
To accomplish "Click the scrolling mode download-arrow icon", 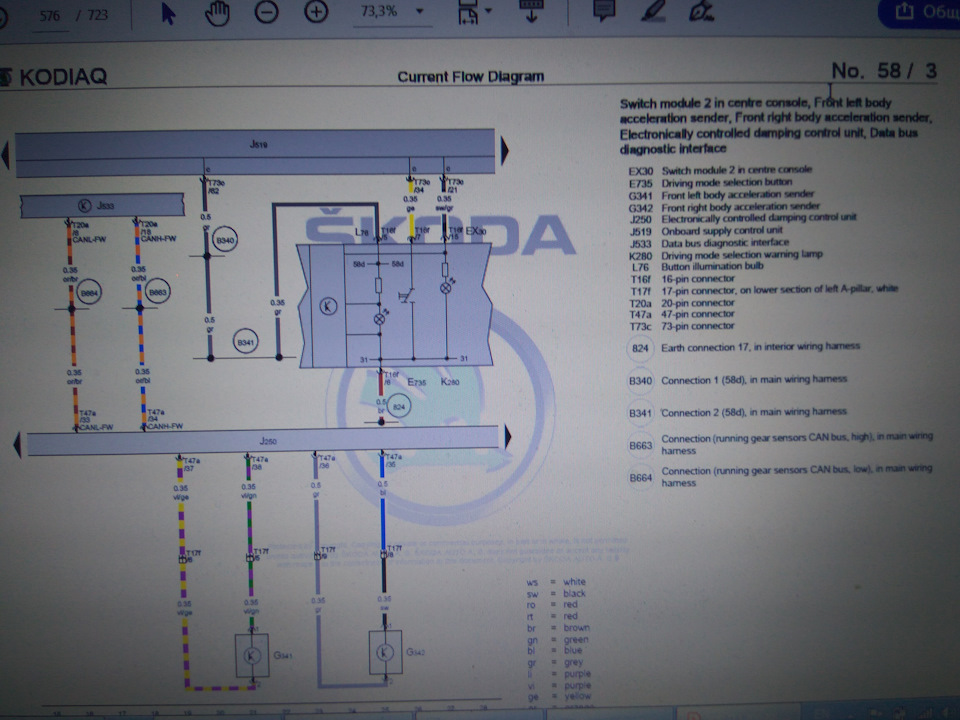I will 531,11.
